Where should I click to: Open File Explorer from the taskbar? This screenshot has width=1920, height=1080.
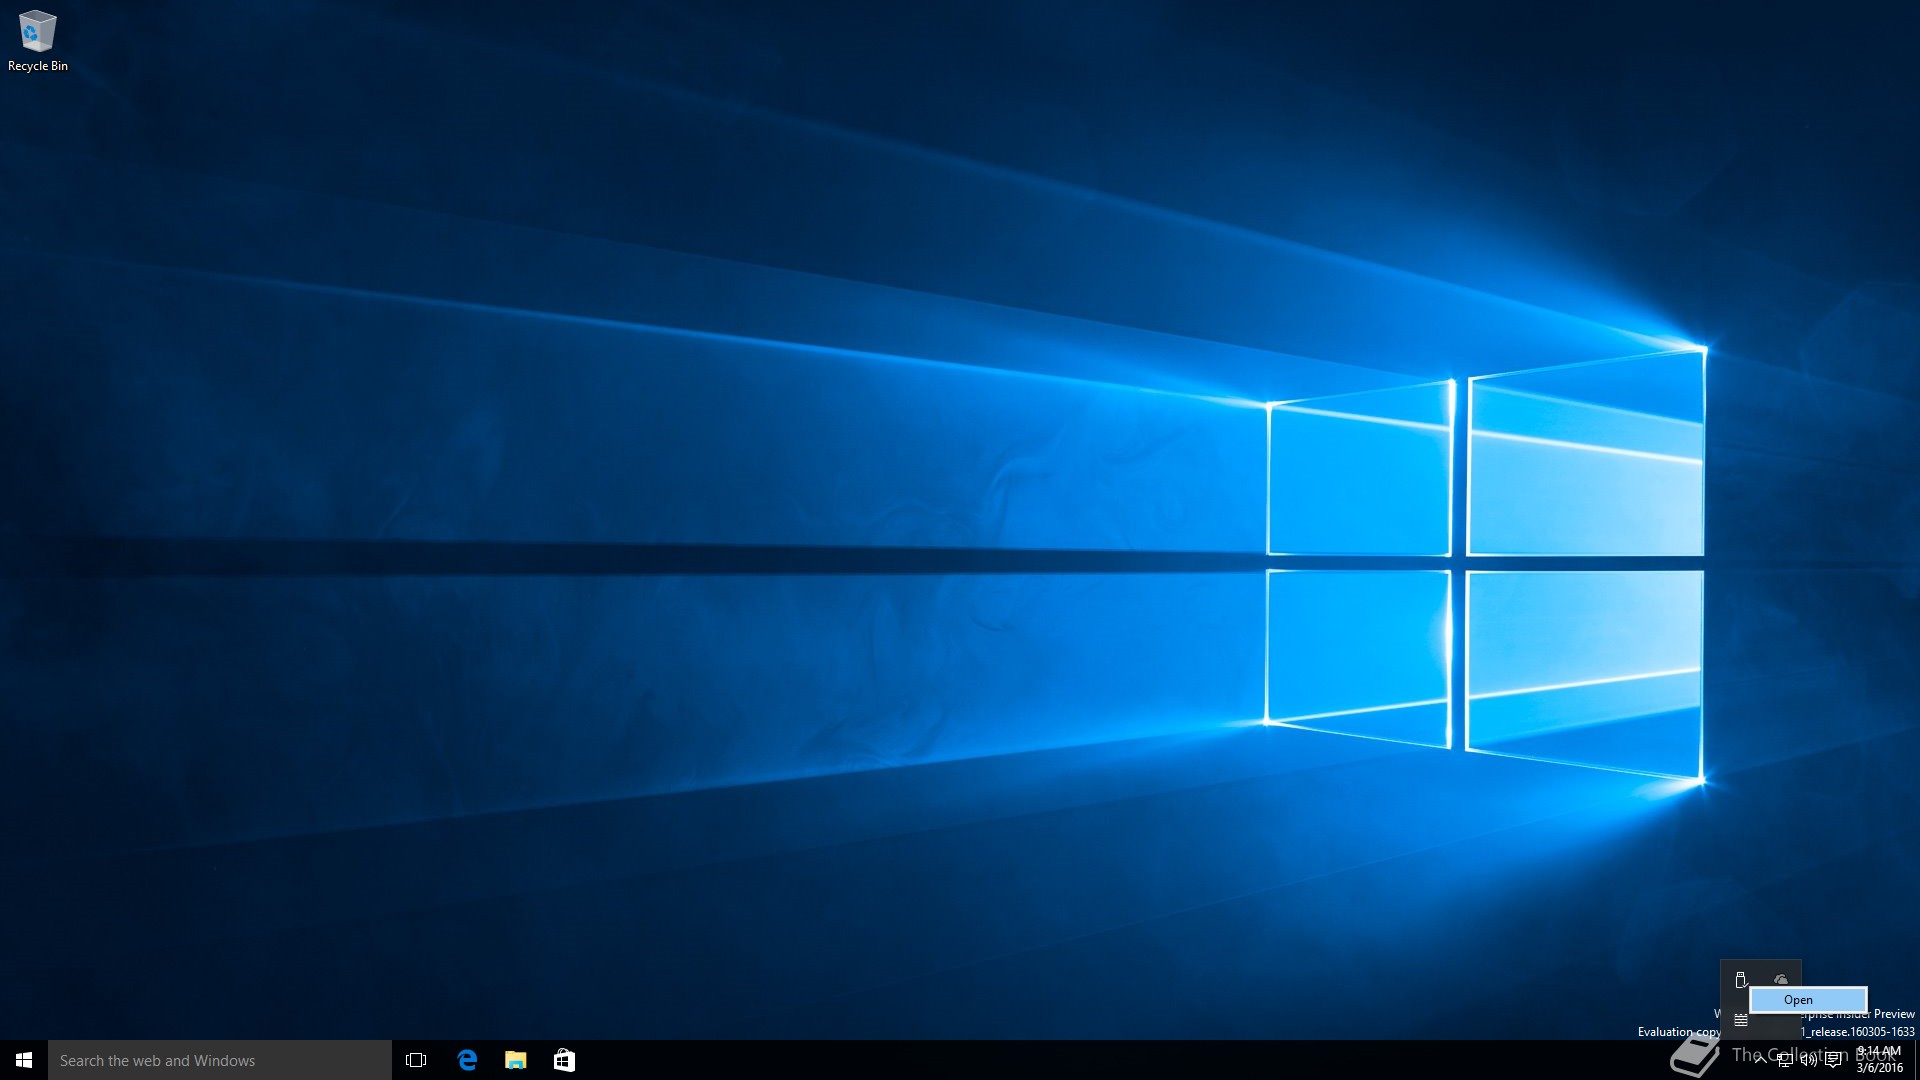[x=516, y=1060]
